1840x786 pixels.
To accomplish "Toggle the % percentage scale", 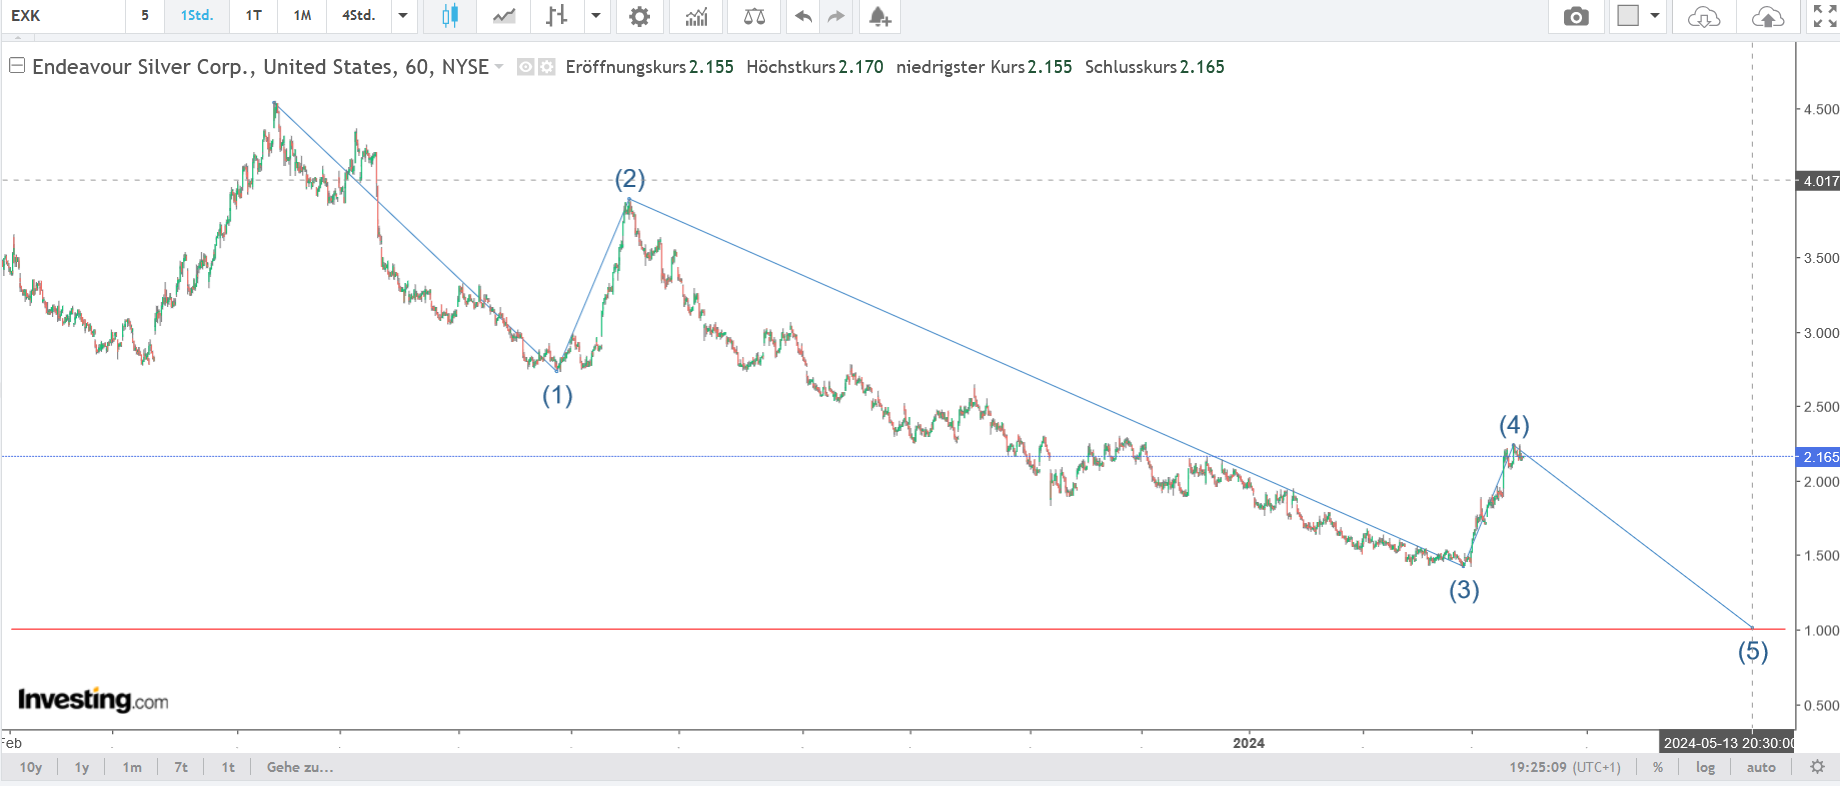I will click(1658, 767).
